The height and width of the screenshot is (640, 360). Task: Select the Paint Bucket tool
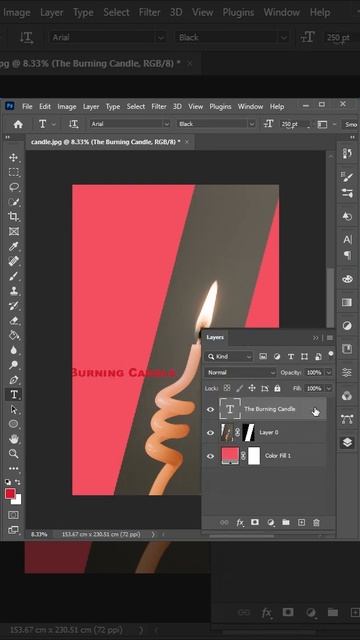[13, 335]
